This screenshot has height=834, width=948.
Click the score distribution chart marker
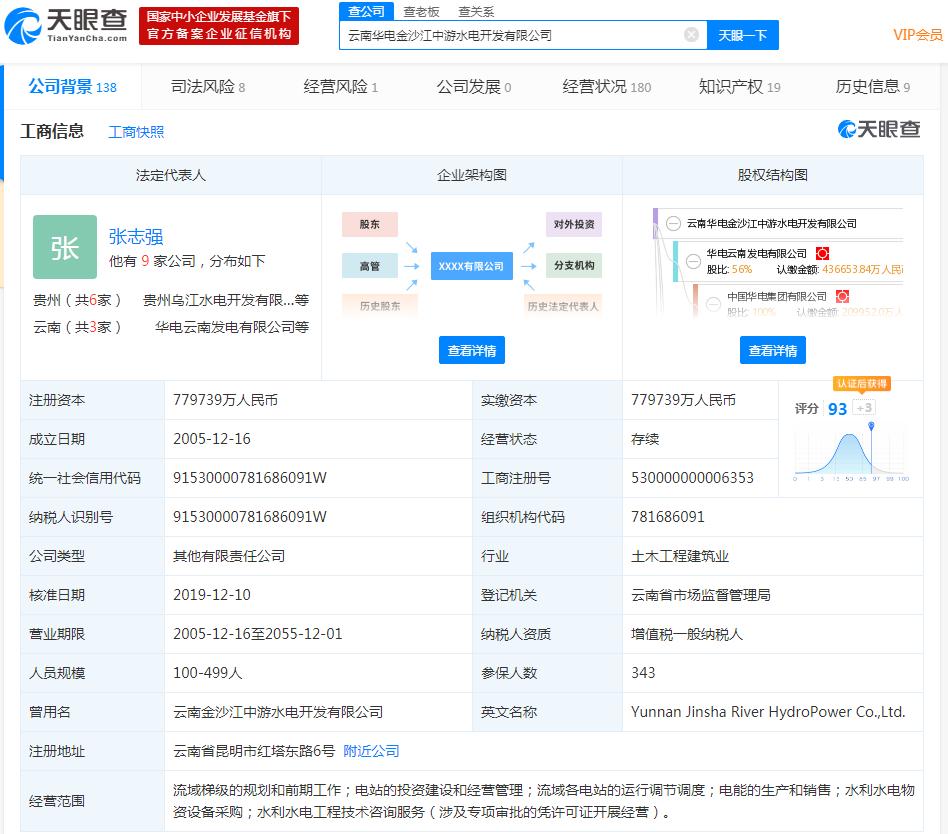click(871, 426)
